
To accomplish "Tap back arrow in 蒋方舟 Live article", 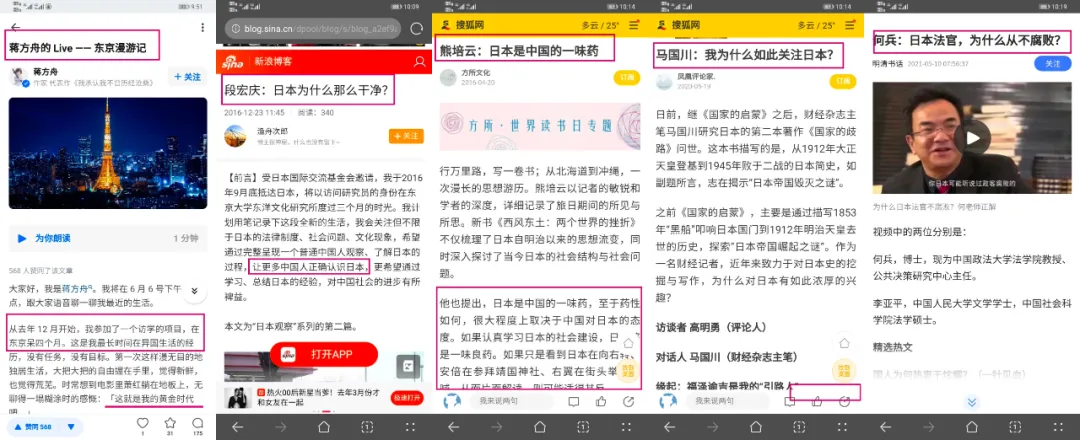I will click(14, 26).
